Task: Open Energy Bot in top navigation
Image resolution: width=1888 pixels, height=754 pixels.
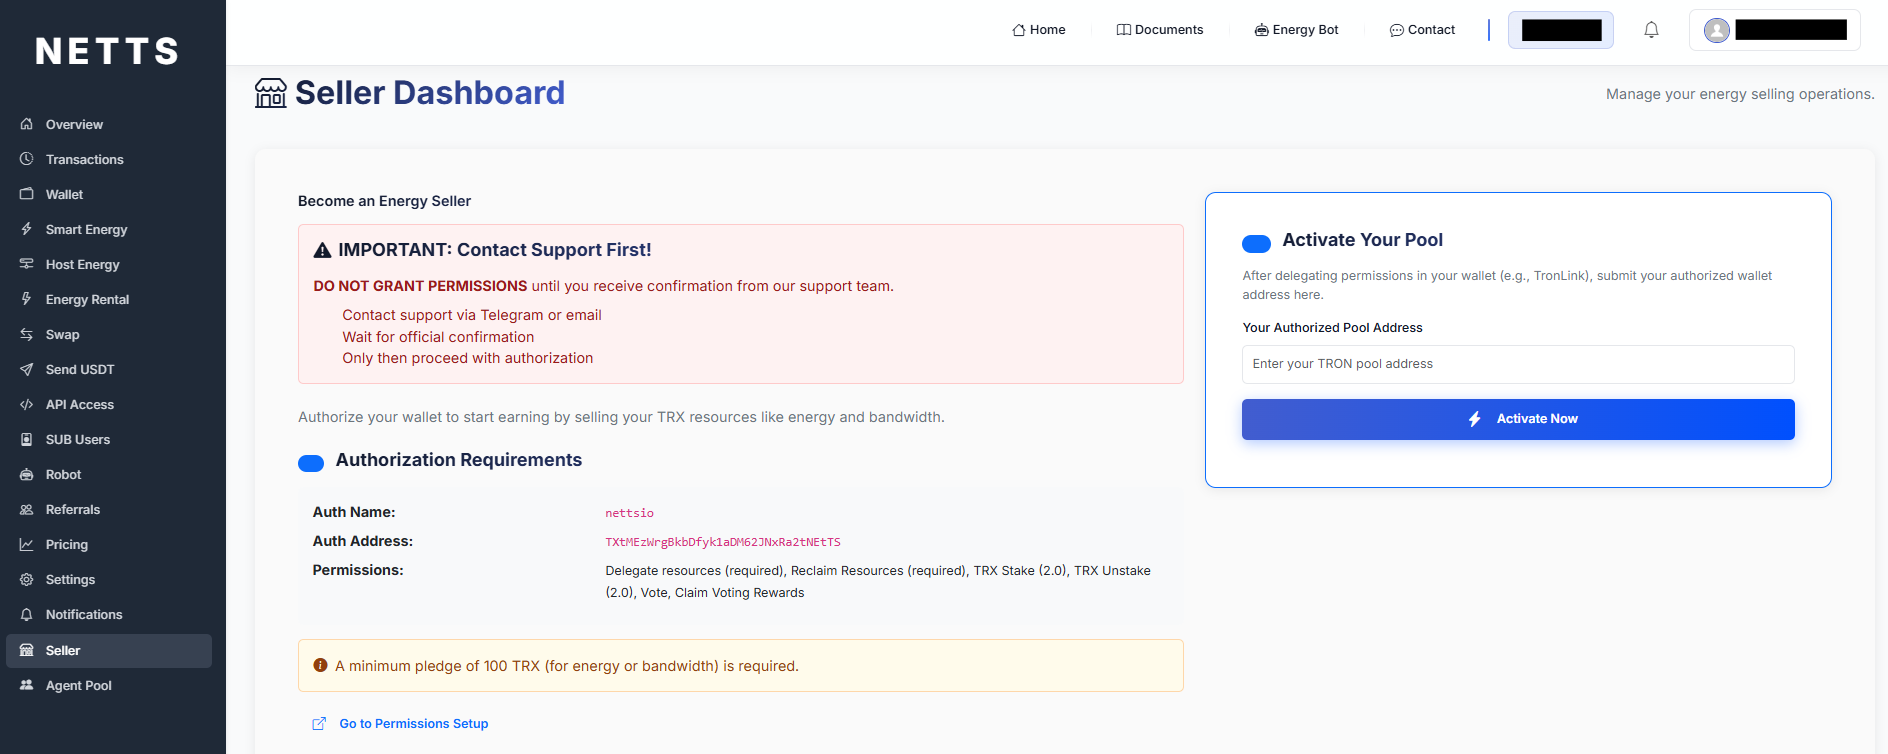Action: (1296, 30)
